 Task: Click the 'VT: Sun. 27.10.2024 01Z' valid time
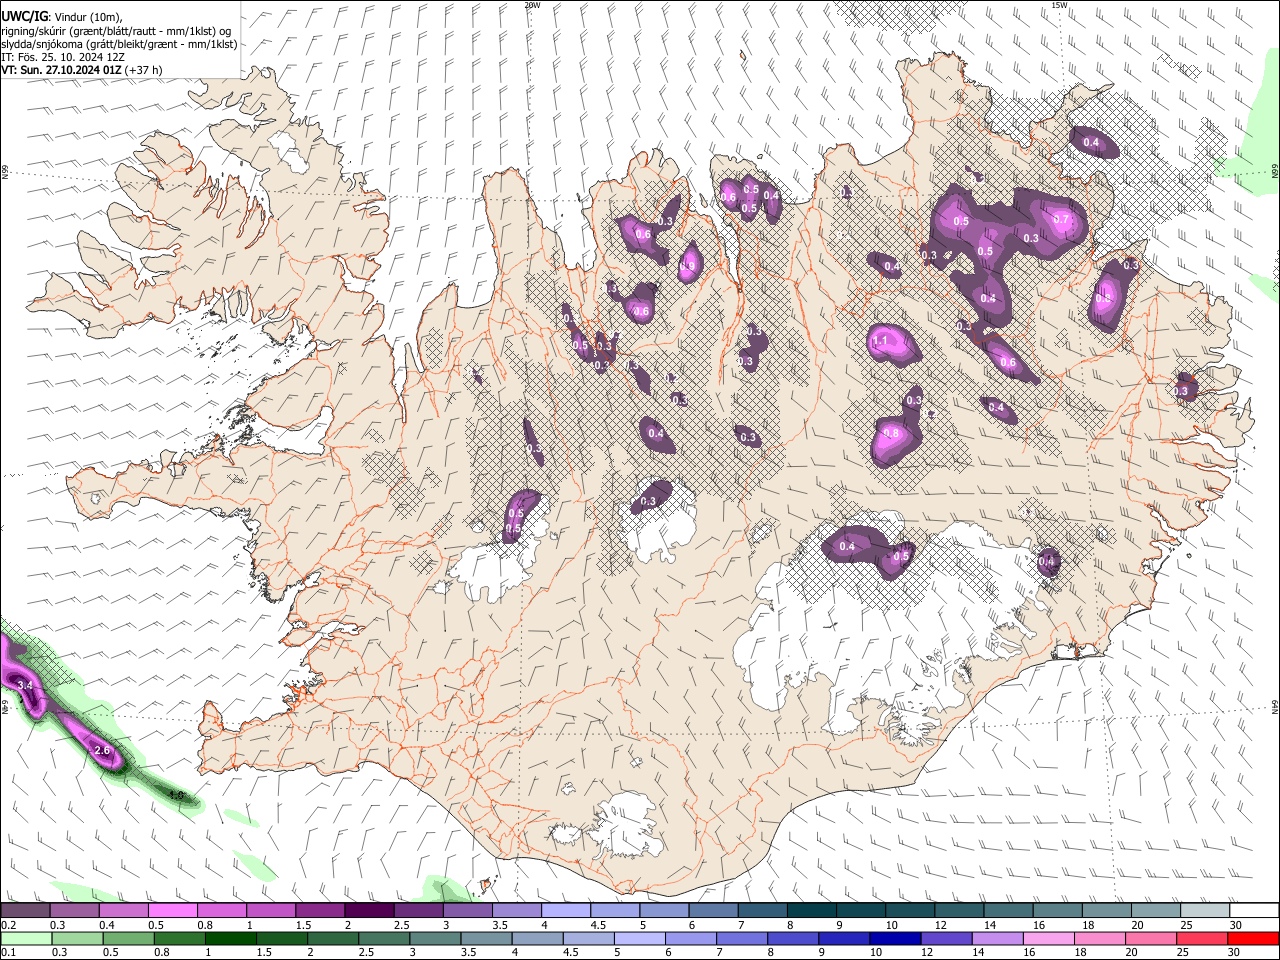pyautogui.click(x=62, y=70)
